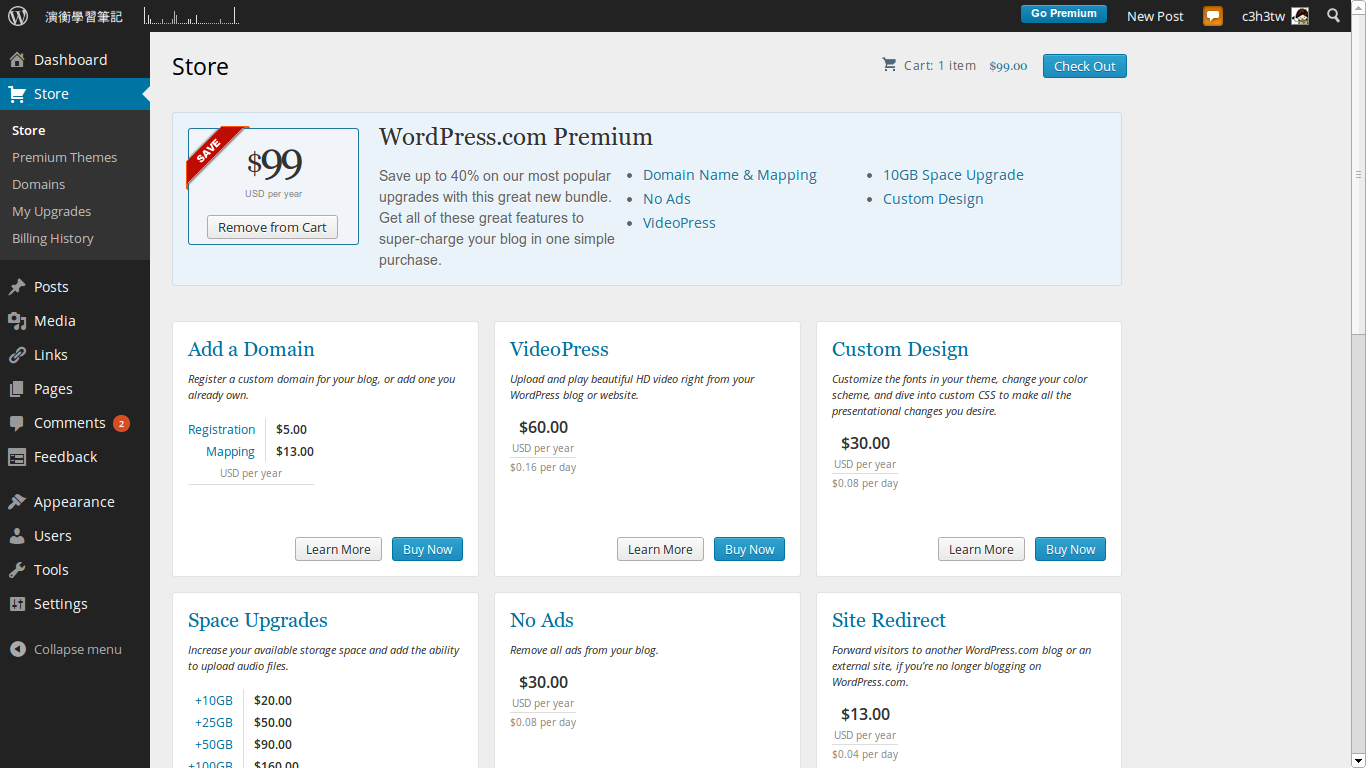Screen dimensions: 1366x768
Task: Click Remove from Cart button
Action: [x=272, y=227]
